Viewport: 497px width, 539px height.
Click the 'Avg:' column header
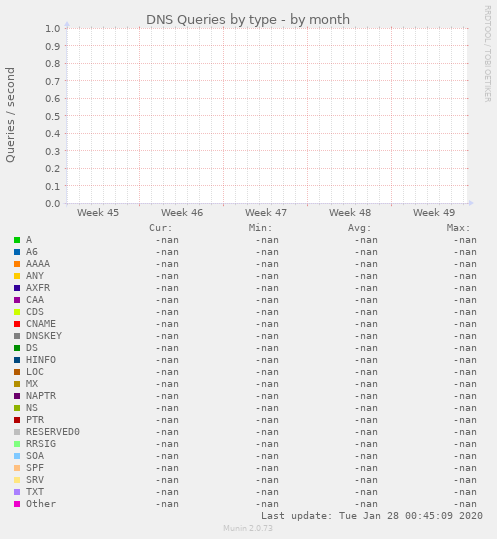(360, 228)
